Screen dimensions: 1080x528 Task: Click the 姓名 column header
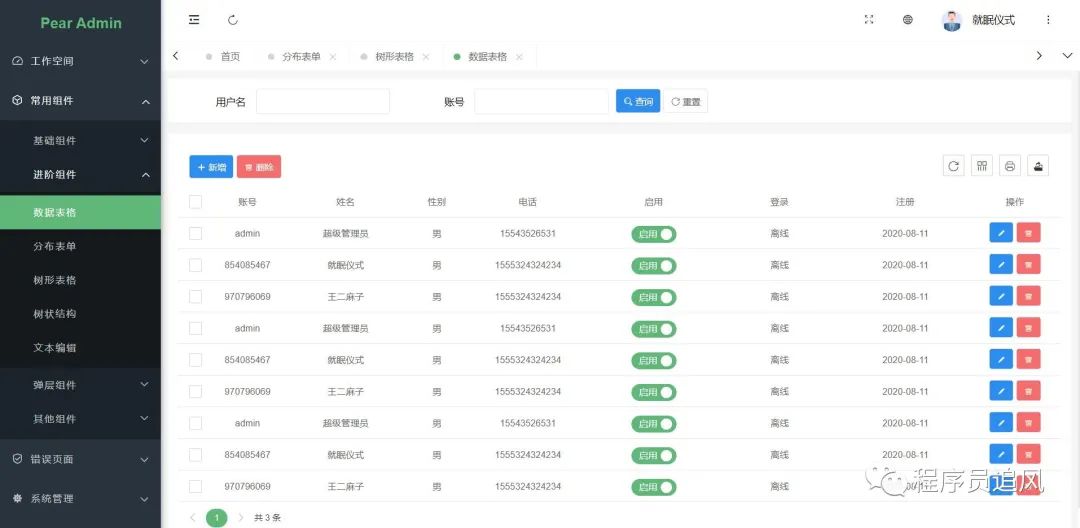[345, 202]
